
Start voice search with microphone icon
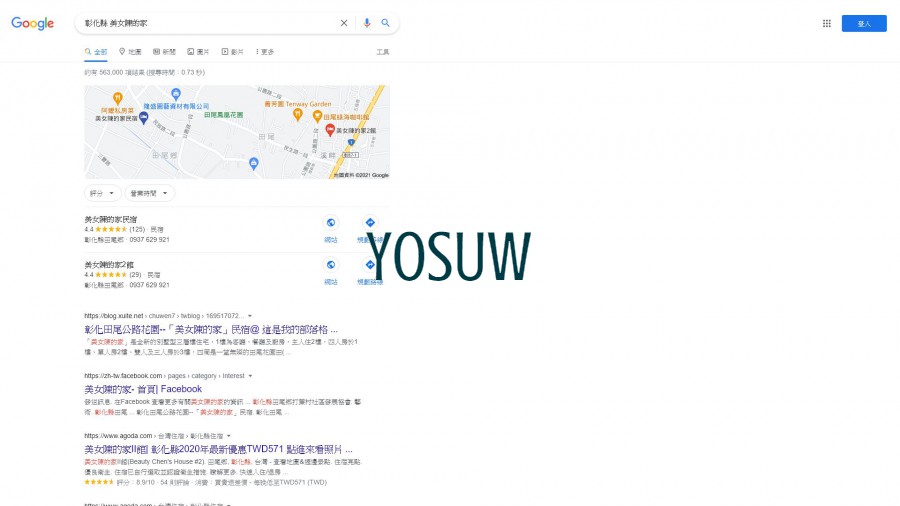tap(367, 23)
